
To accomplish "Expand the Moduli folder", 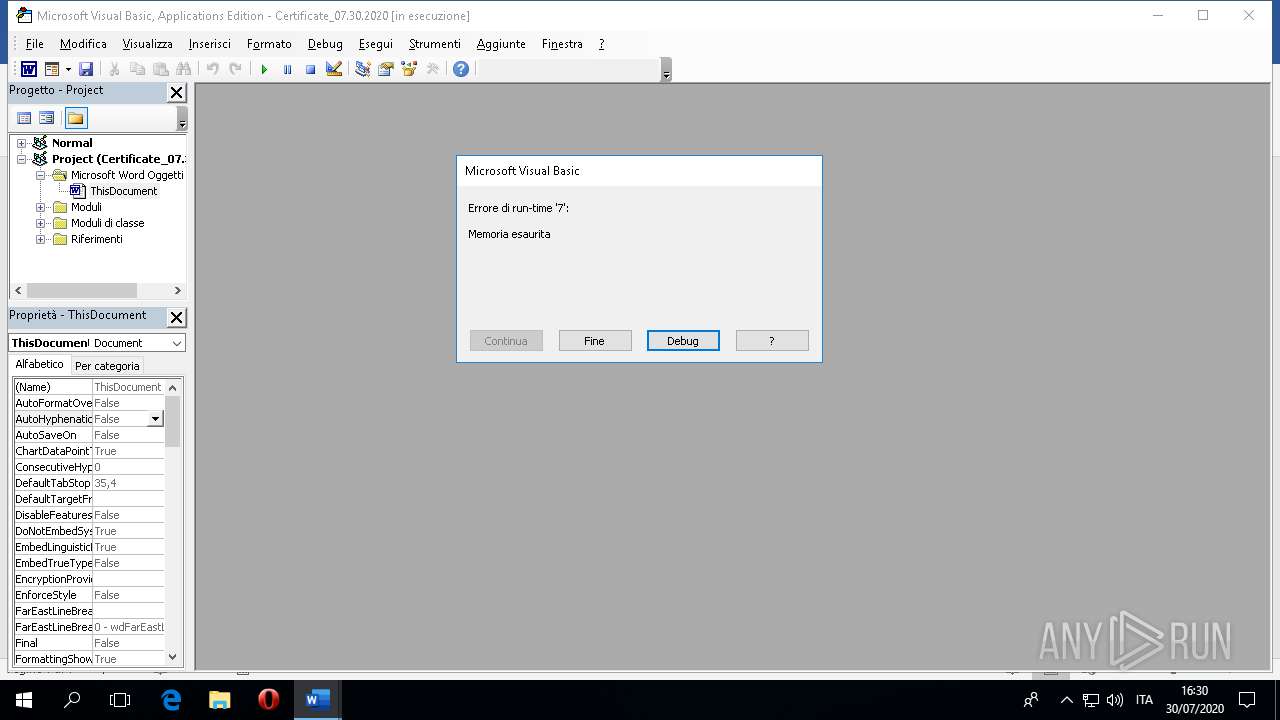I will 40,207.
